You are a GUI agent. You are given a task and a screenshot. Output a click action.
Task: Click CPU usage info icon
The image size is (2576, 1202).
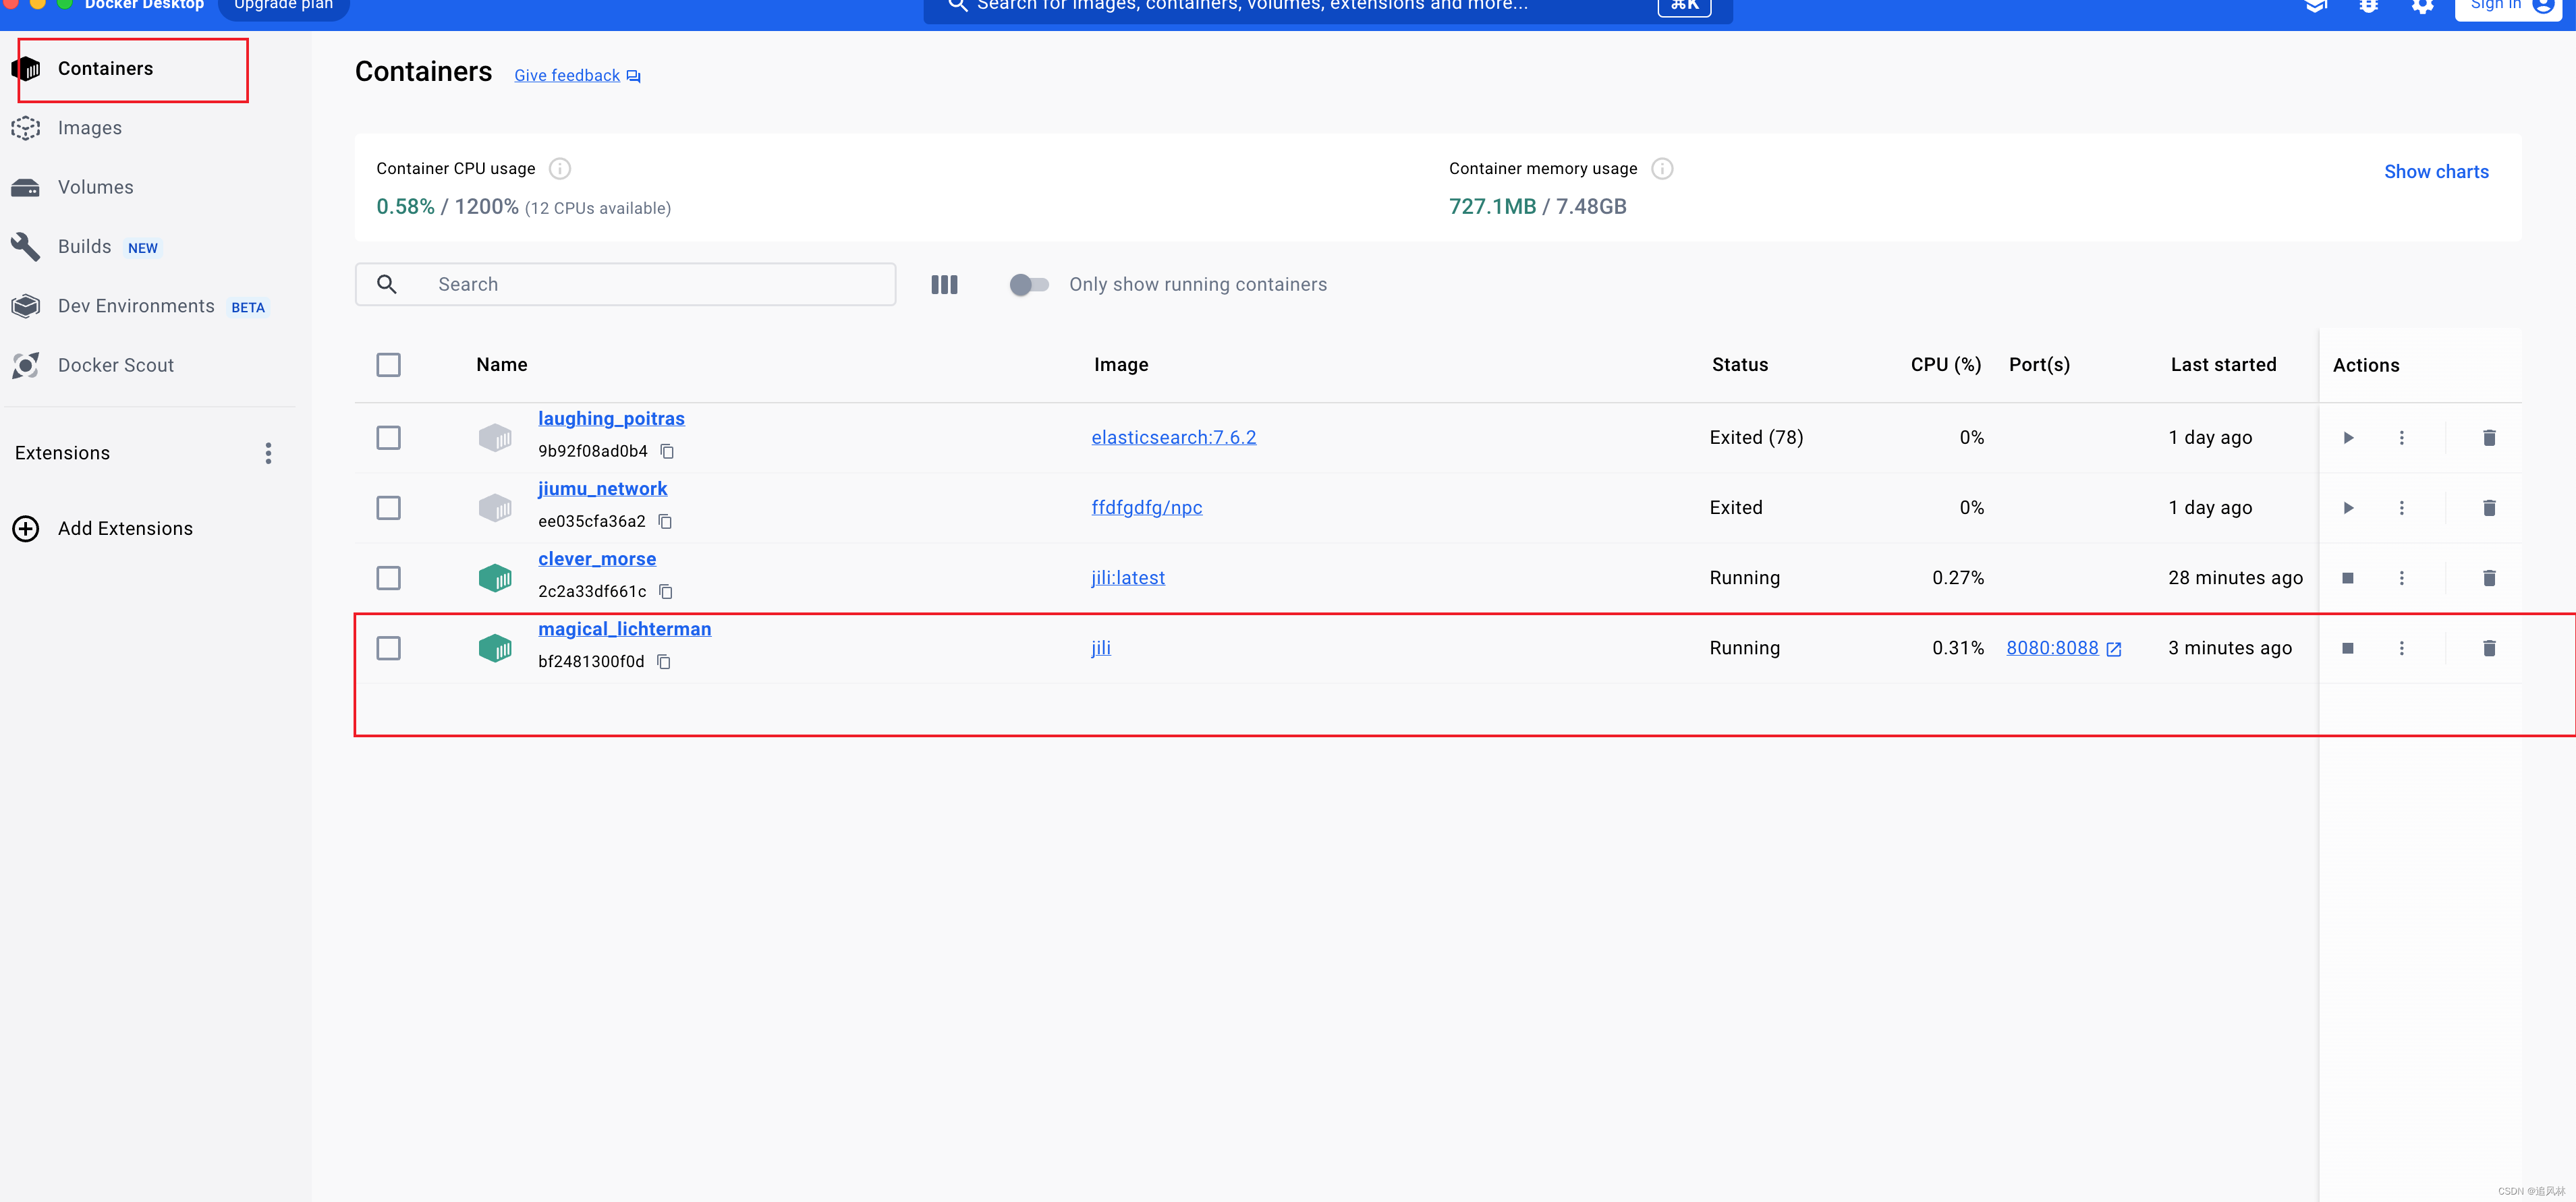(x=560, y=169)
